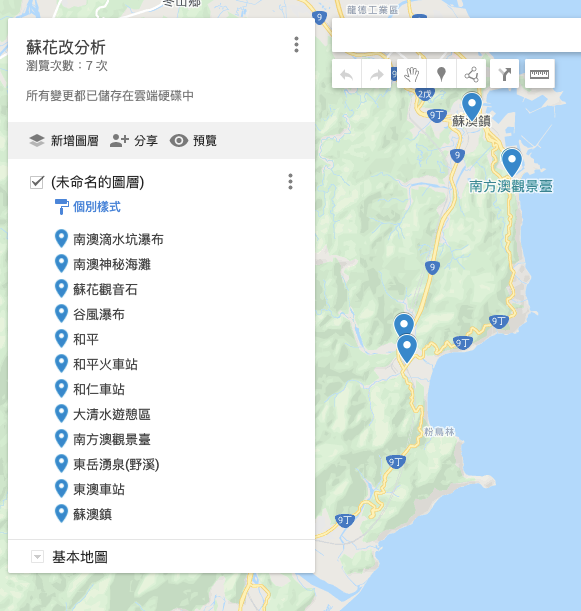Click the 新增圖層 layers icon
This screenshot has width=581, height=611.
(x=37, y=141)
